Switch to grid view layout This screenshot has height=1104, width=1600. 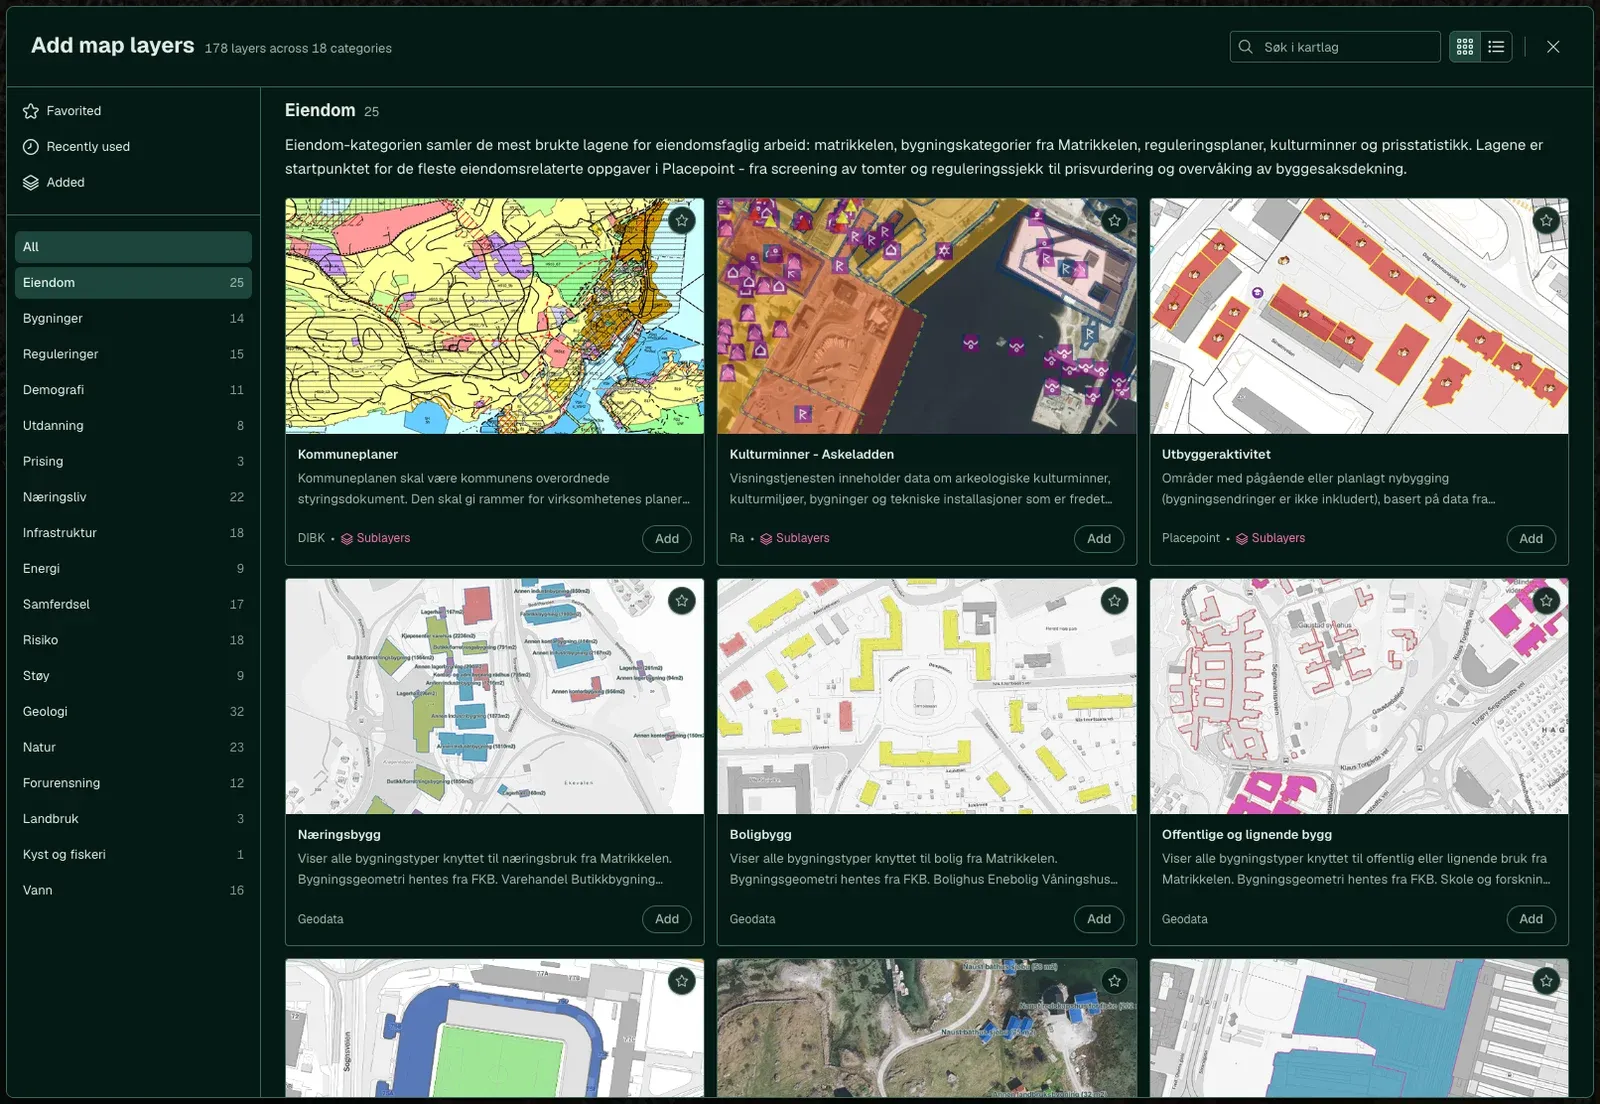point(1465,47)
